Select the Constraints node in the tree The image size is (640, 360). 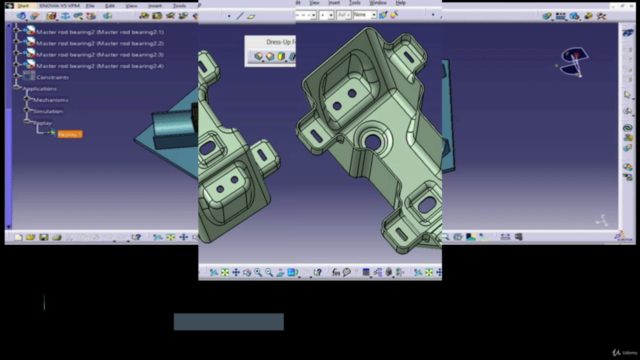52,77
